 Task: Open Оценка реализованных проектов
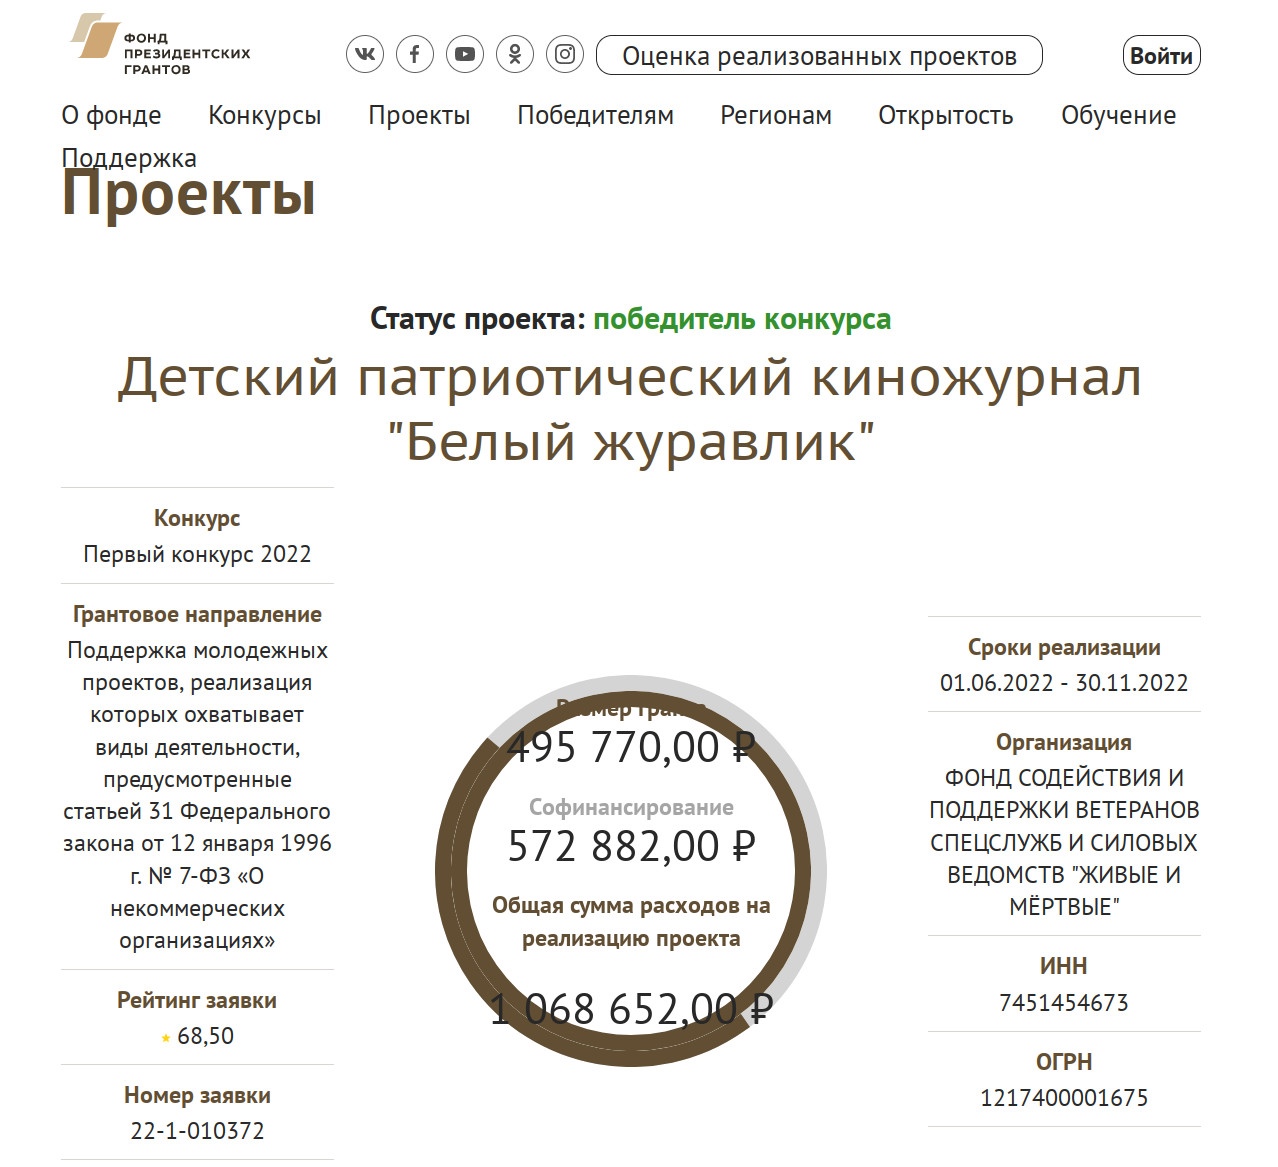coord(819,55)
